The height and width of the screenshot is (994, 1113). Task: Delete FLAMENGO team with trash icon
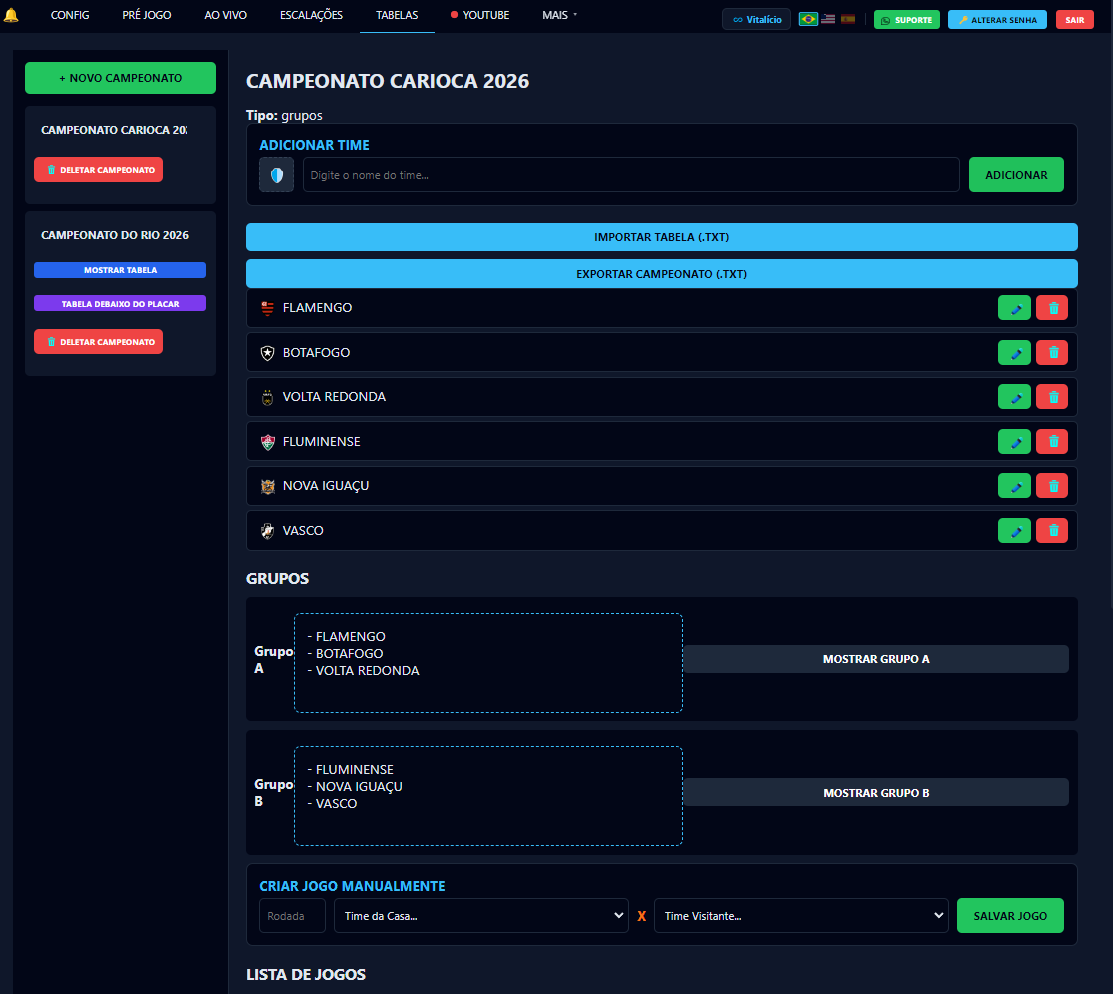(1052, 308)
